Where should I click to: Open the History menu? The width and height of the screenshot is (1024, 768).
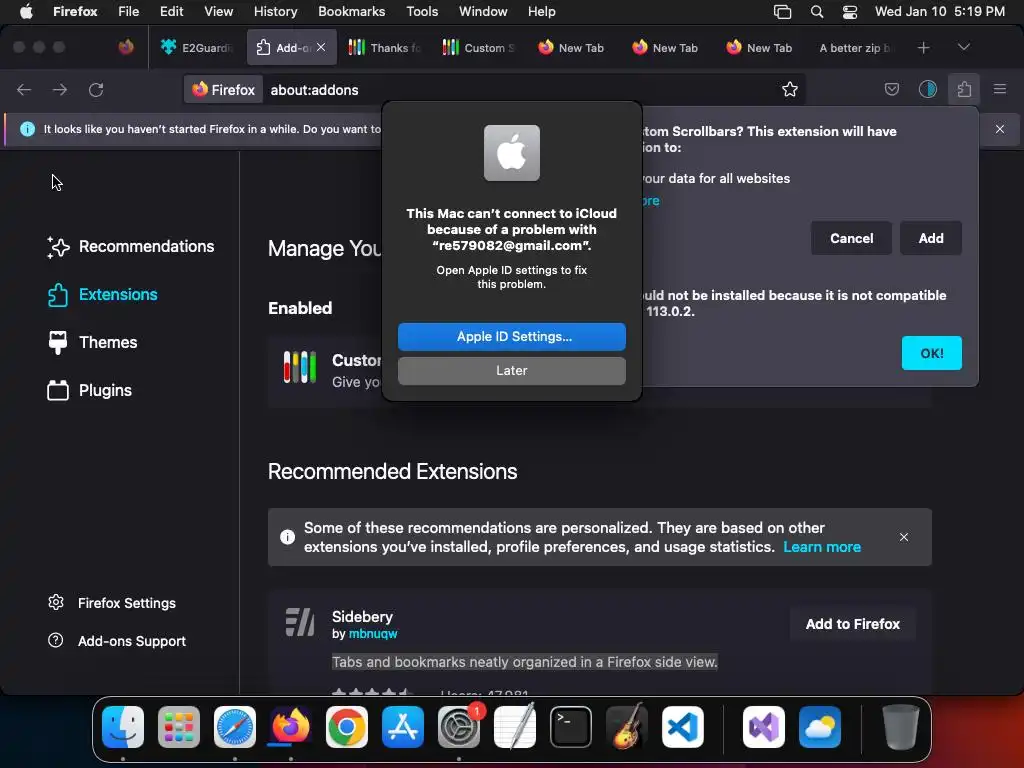pos(275,11)
